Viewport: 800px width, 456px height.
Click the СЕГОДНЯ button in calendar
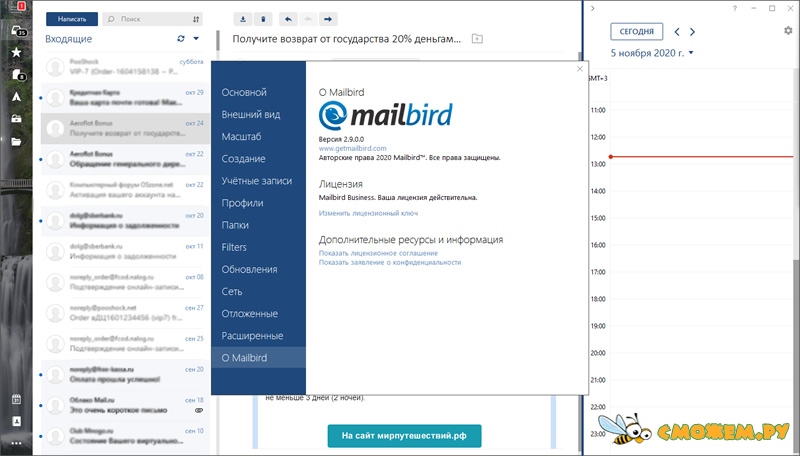[x=636, y=32]
